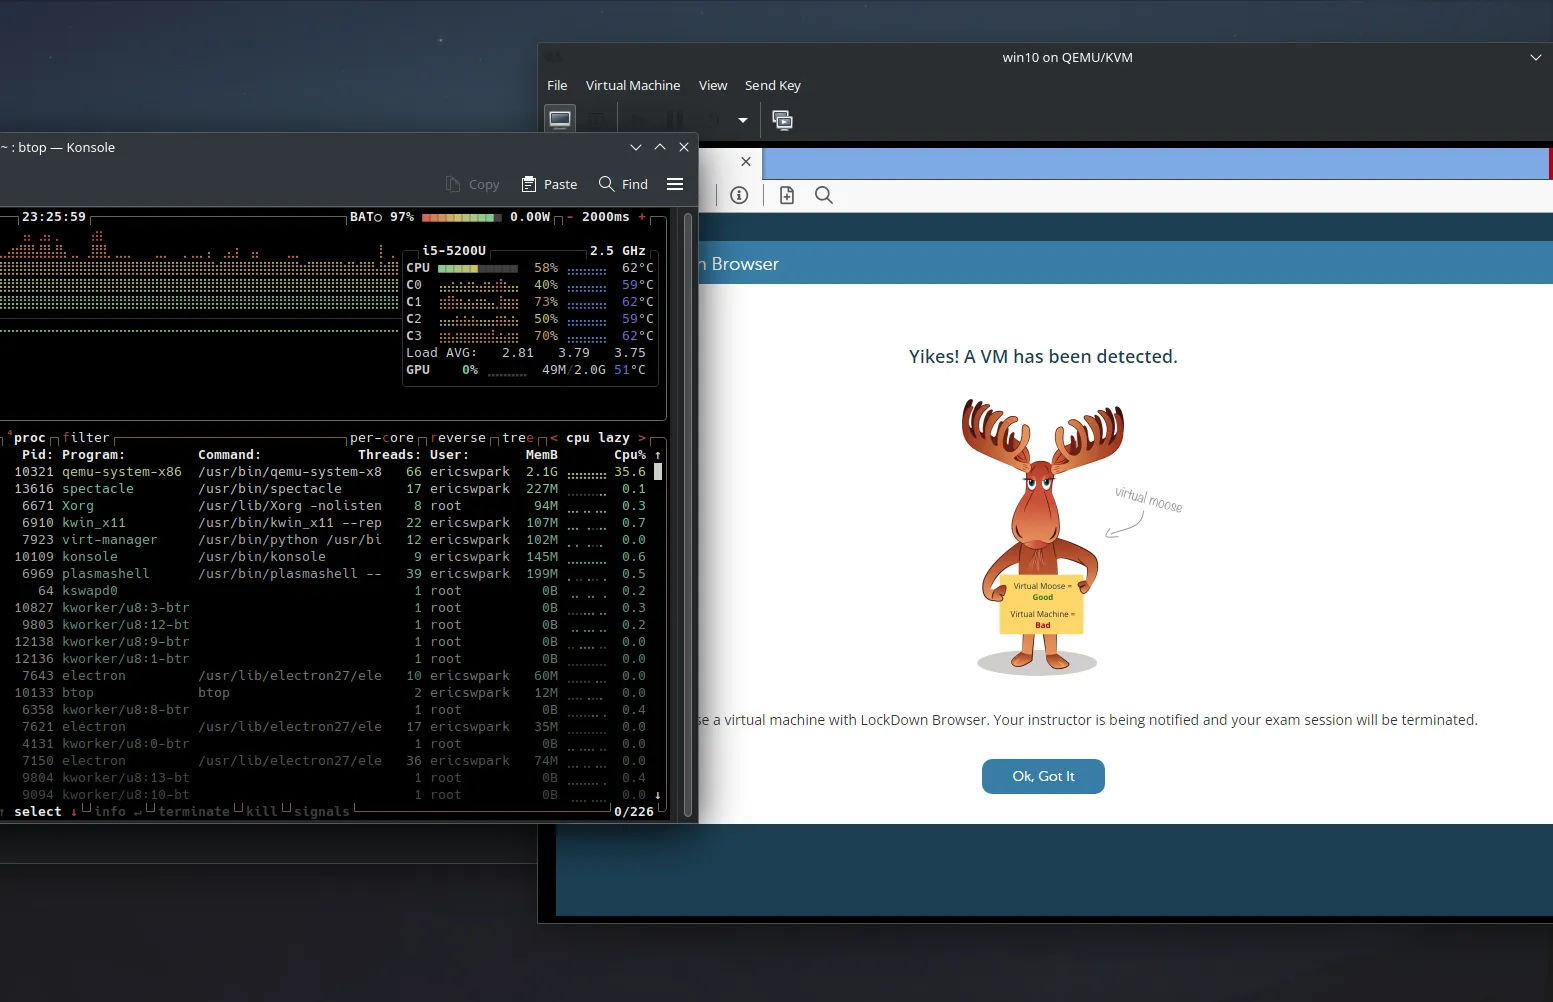Click the graphical console monitor icon
The width and height of the screenshot is (1553, 1002).
560,120
